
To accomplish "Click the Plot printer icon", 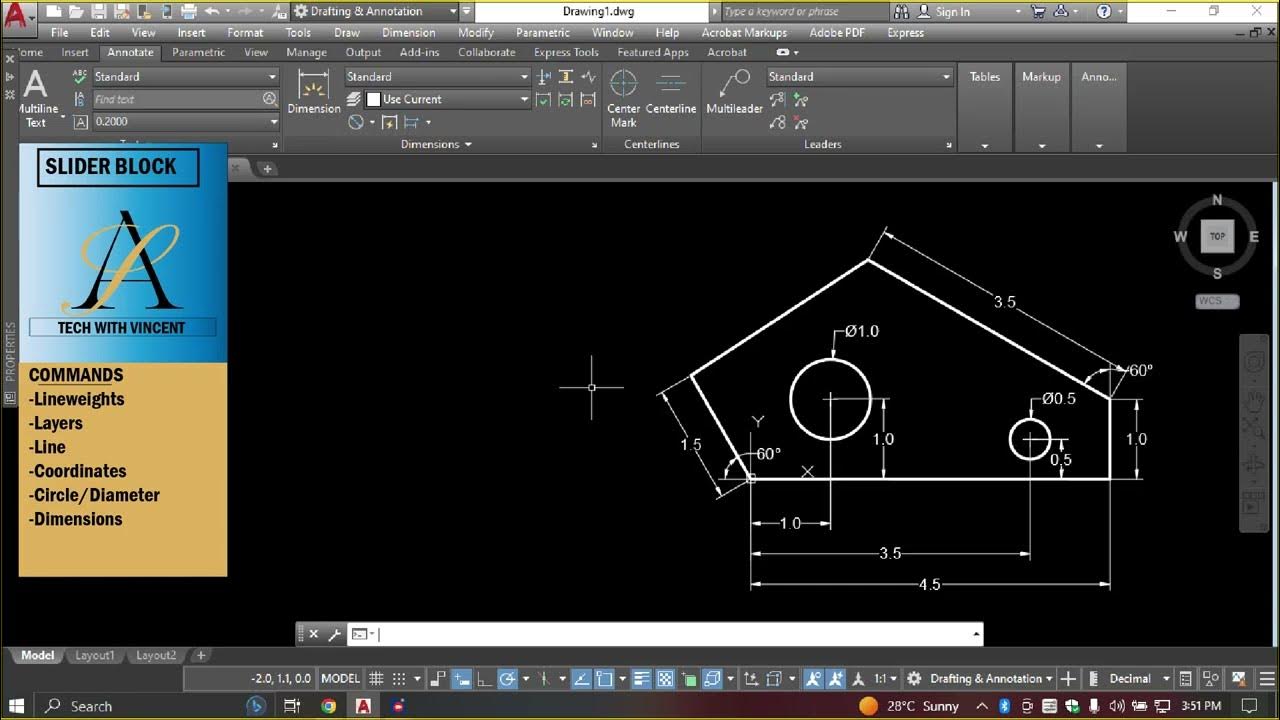I will (x=189, y=11).
